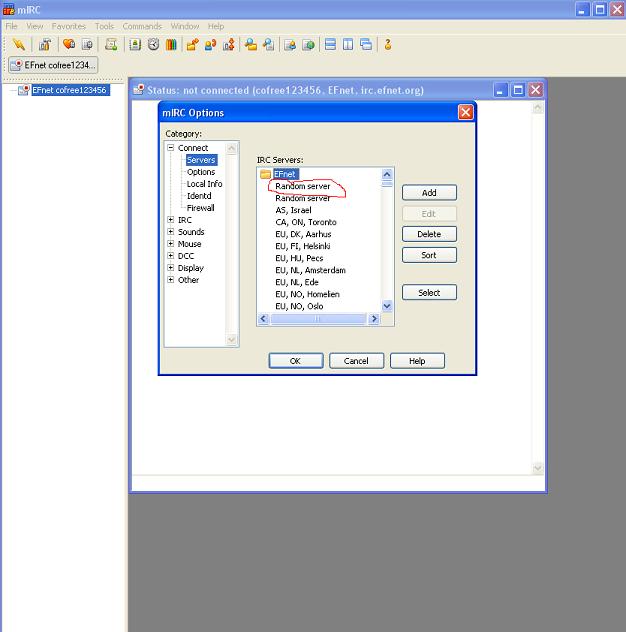Select Firewall in category tree
This screenshot has width=626, height=632.
200,208
